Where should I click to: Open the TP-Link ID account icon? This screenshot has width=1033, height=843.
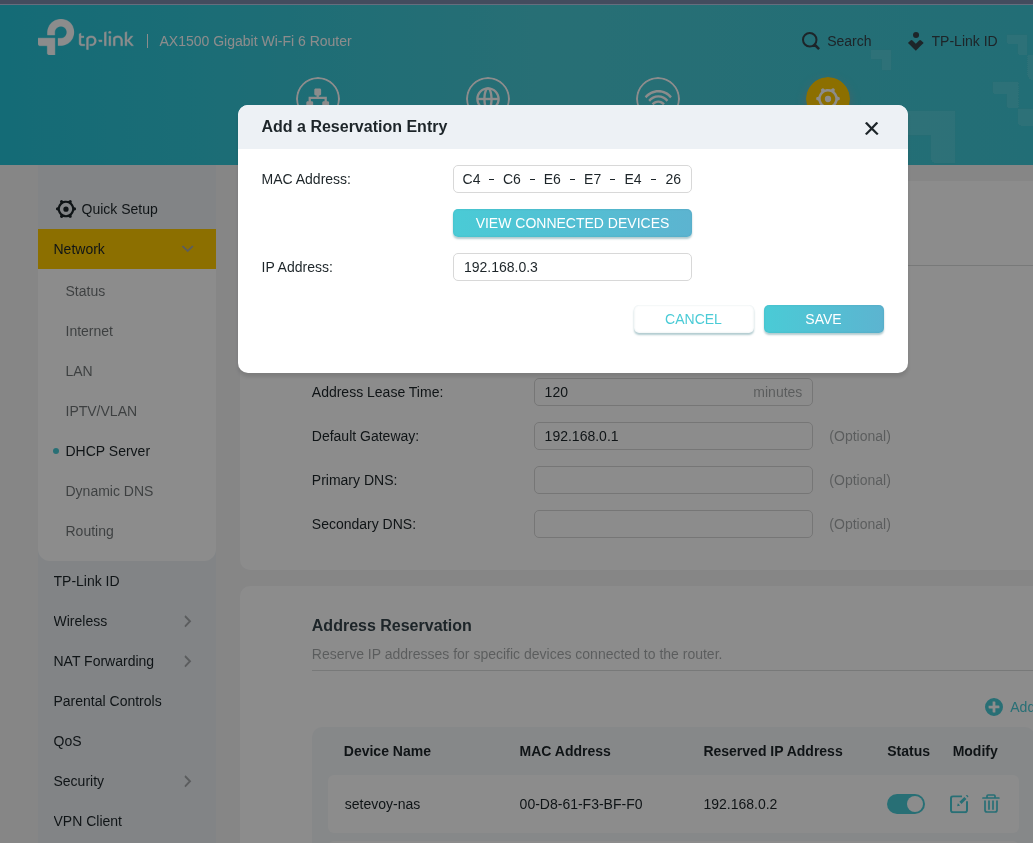[x=915, y=41]
